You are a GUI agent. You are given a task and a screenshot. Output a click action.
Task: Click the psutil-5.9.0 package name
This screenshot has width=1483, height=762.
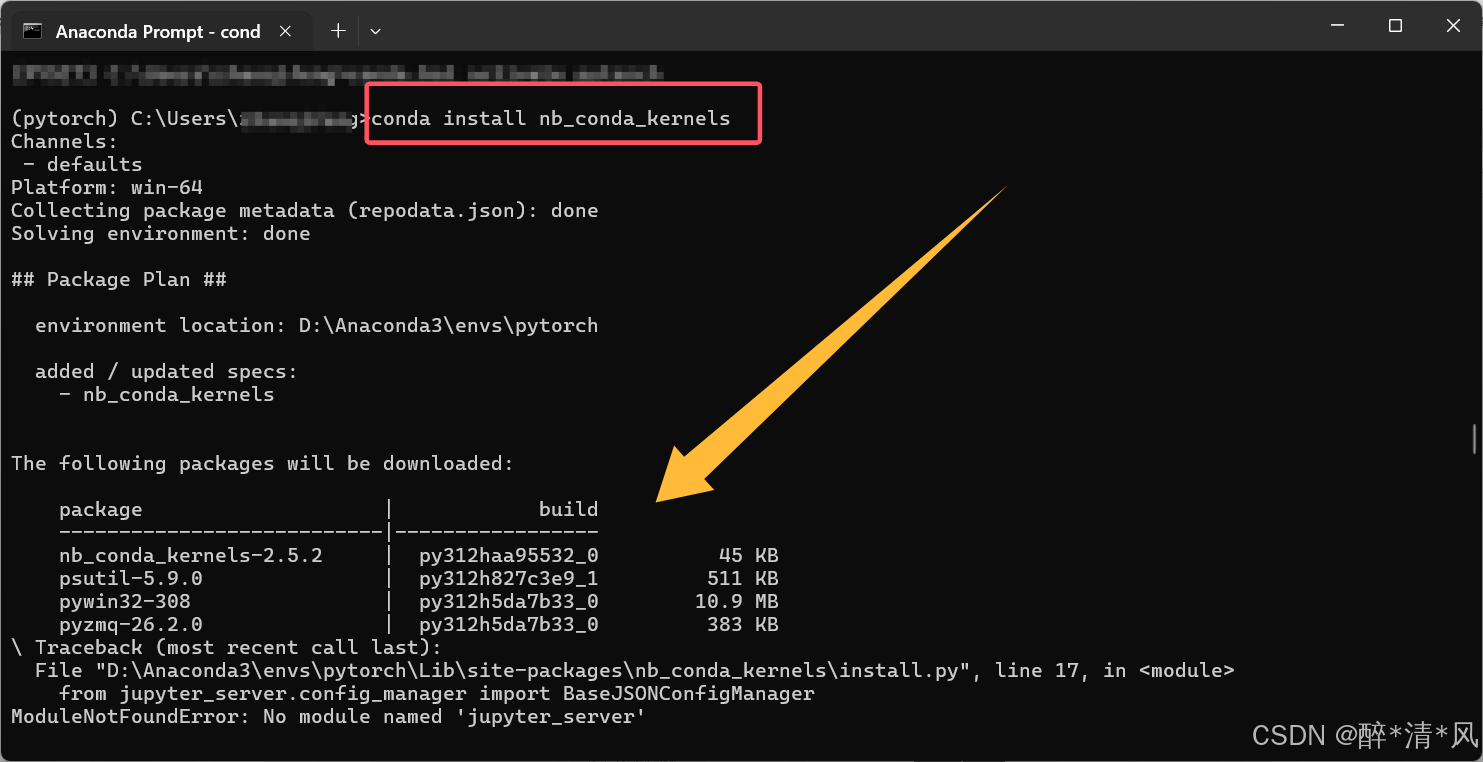[126, 578]
